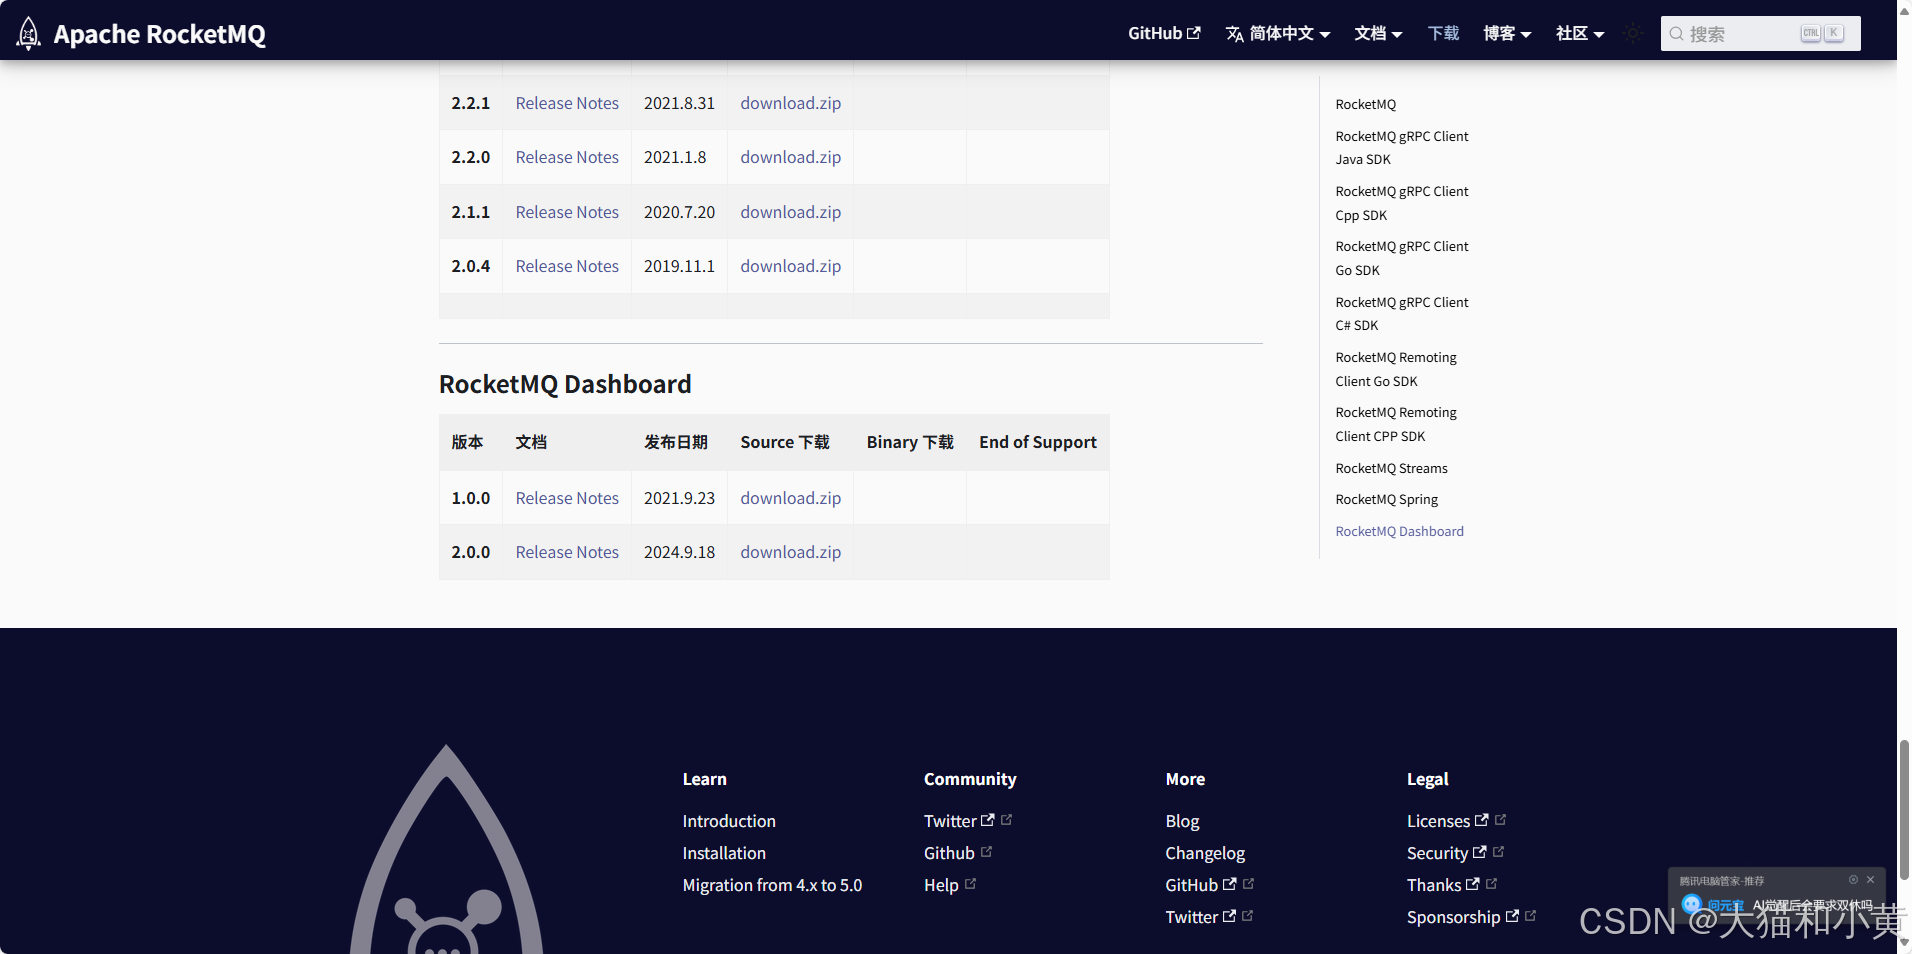Click external-link icon beside Community Help
This screenshot has height=954, width=1912.
tap(970, 883)
